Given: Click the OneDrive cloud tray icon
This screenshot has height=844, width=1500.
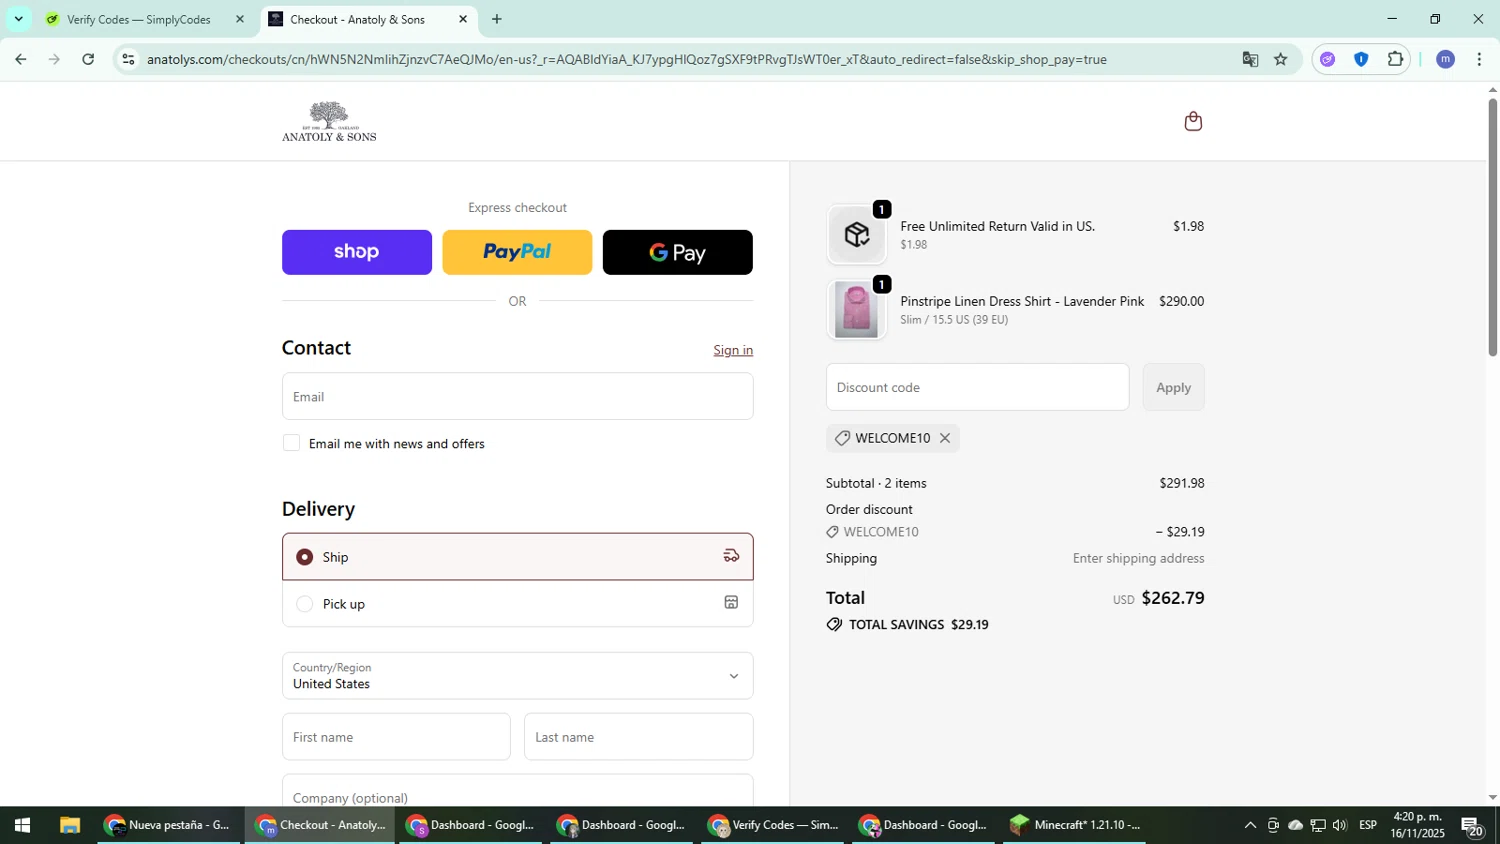Looking at the screenshot, I should pyautogui.click(x=1295, y=825).
